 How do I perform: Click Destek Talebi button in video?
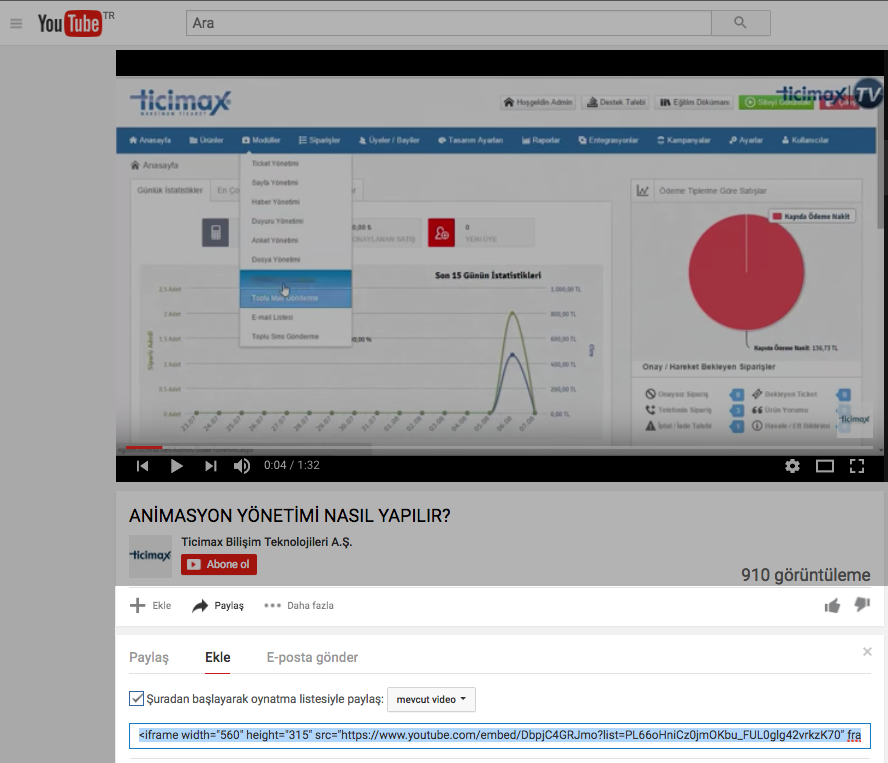pos(616,102)
